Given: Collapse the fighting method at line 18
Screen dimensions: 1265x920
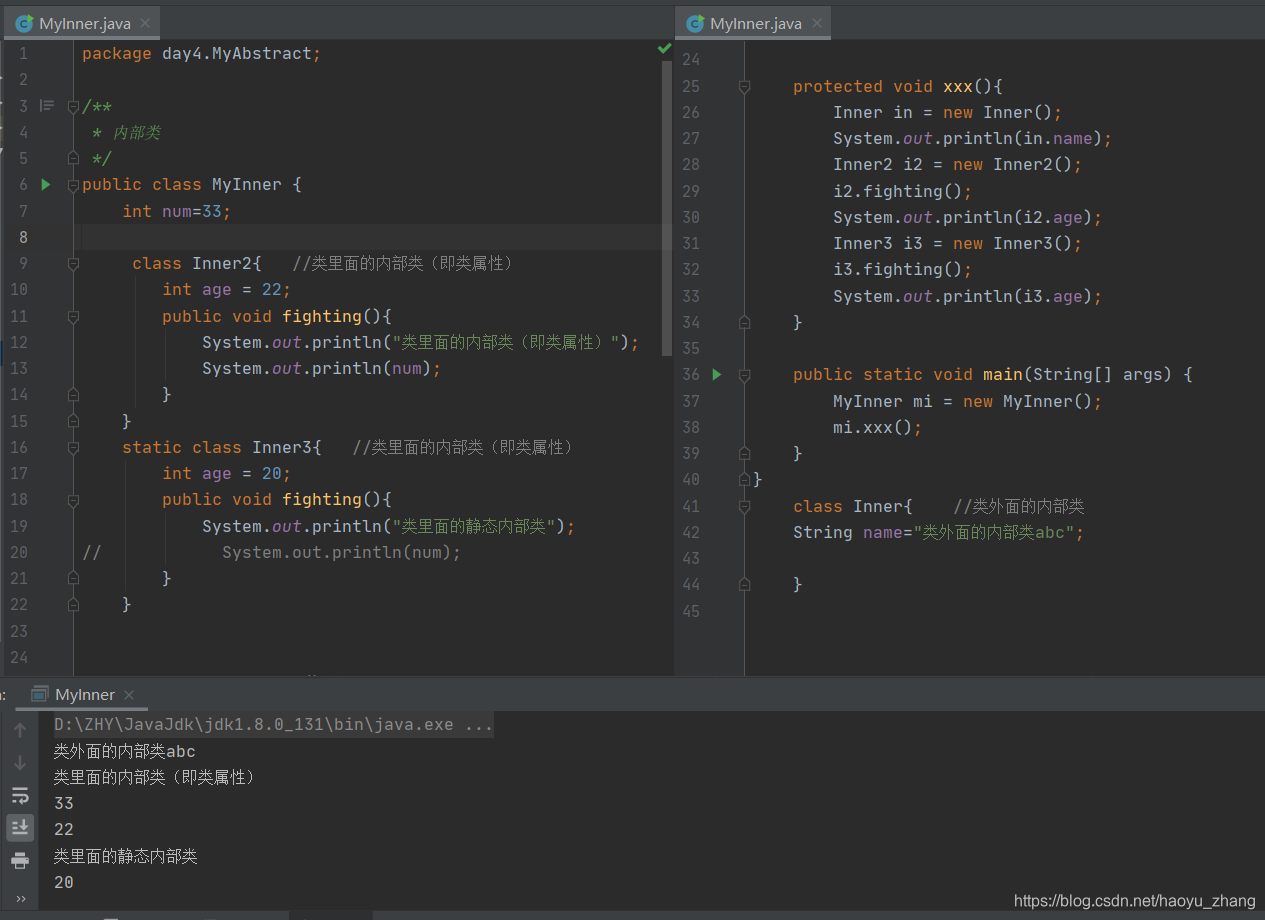Looking at the screenshot, I should (x=73, y=499).
